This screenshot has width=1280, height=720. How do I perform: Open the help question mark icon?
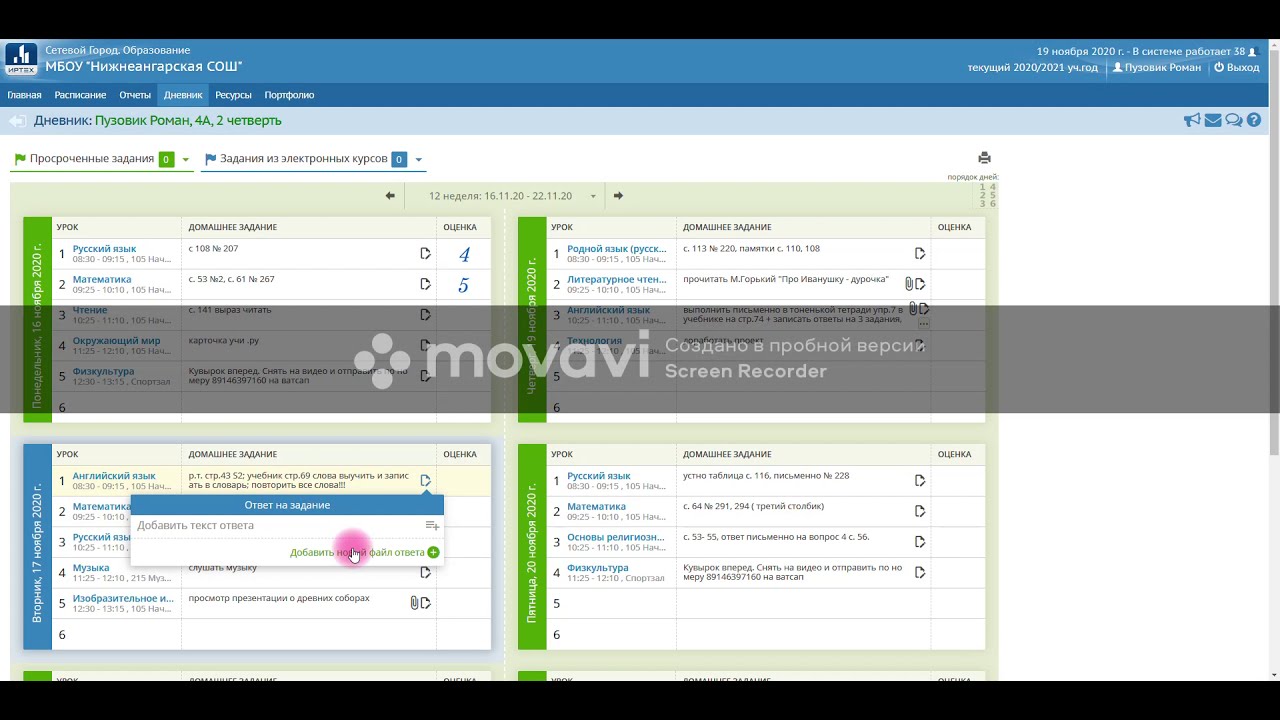point(1254,121)
